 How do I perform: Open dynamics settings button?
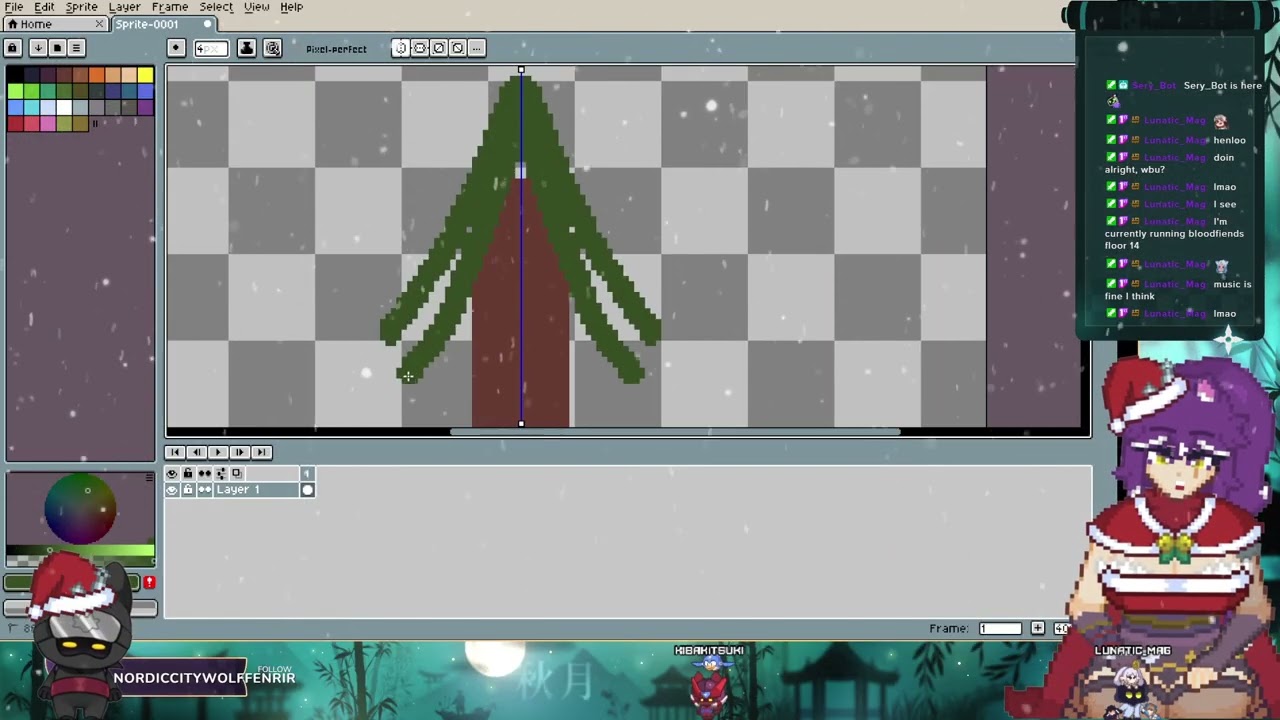click(272, 48)
